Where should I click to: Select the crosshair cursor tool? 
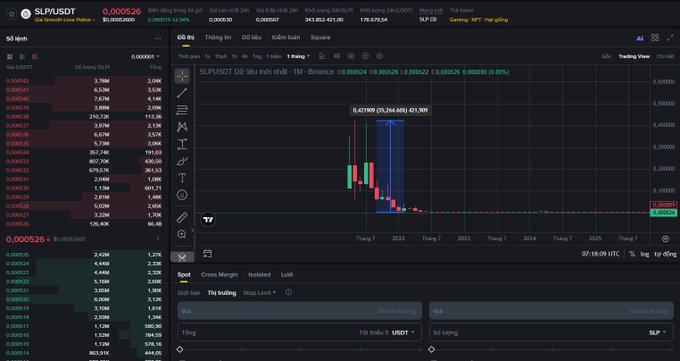click(x=182, y=76)
